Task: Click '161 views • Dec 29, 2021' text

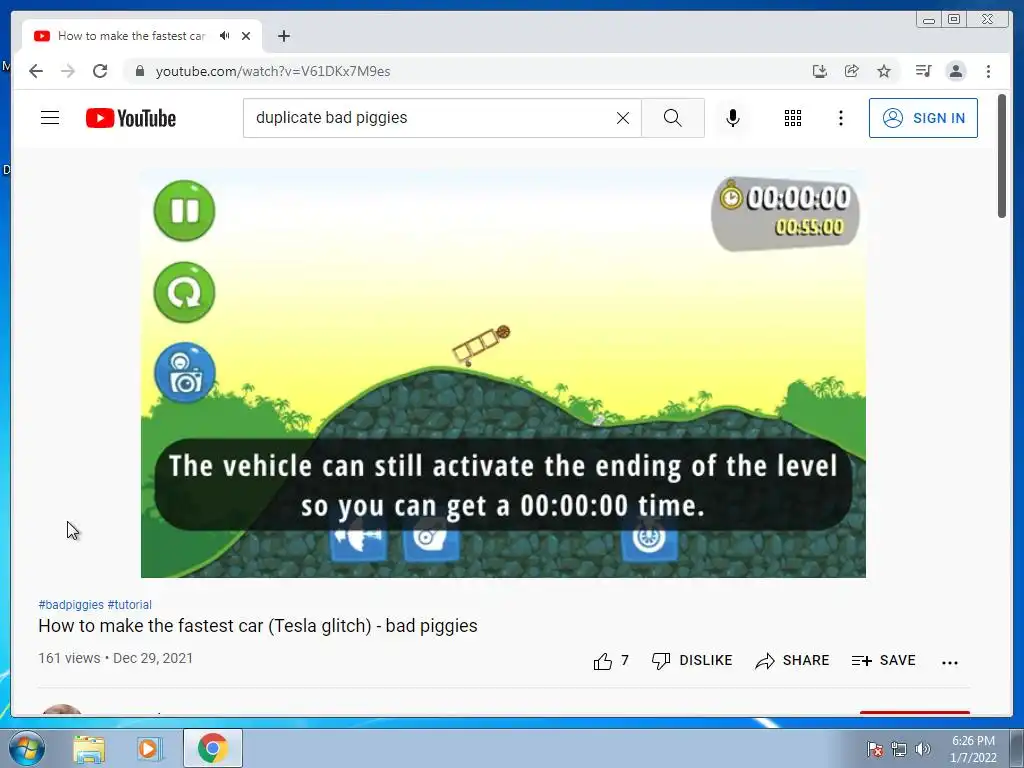Action: (116, 658)
